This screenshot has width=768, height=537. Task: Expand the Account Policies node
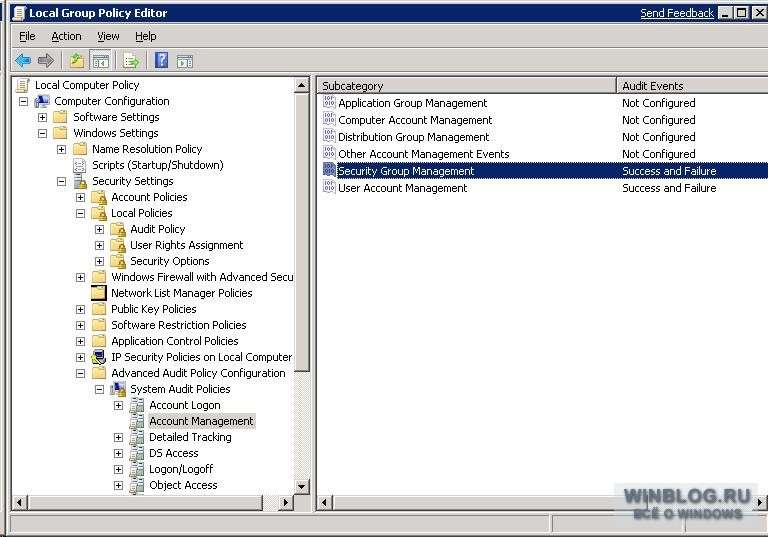tap(80, 197)
